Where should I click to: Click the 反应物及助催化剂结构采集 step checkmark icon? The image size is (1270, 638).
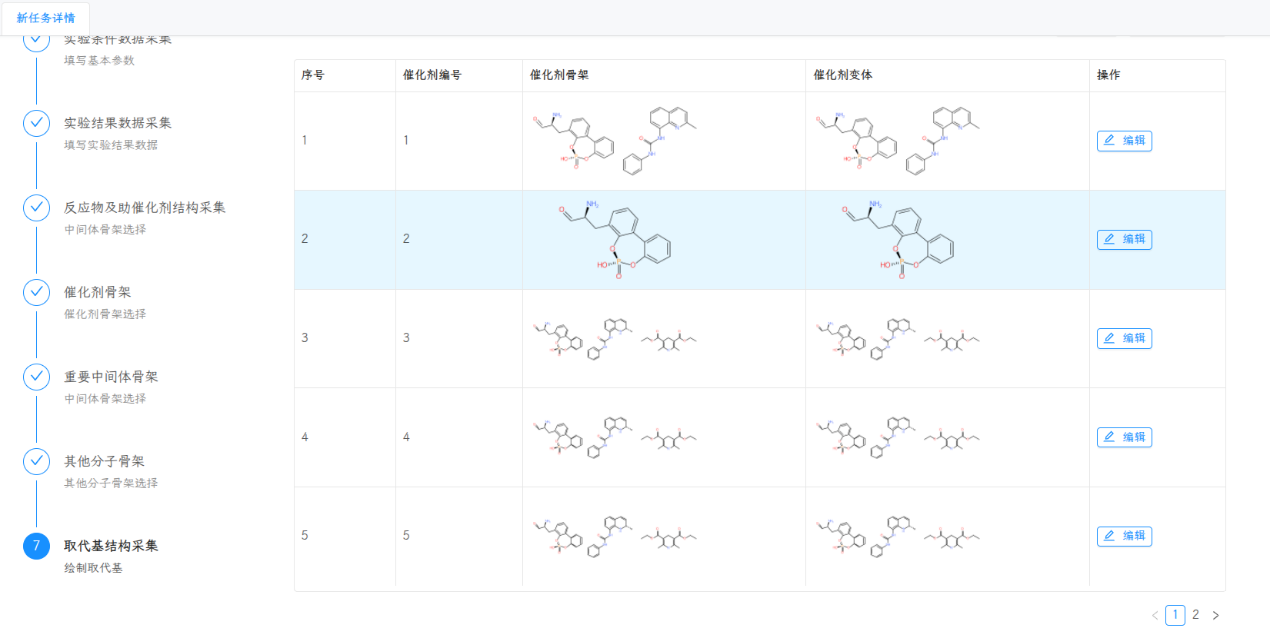point(36,207)
